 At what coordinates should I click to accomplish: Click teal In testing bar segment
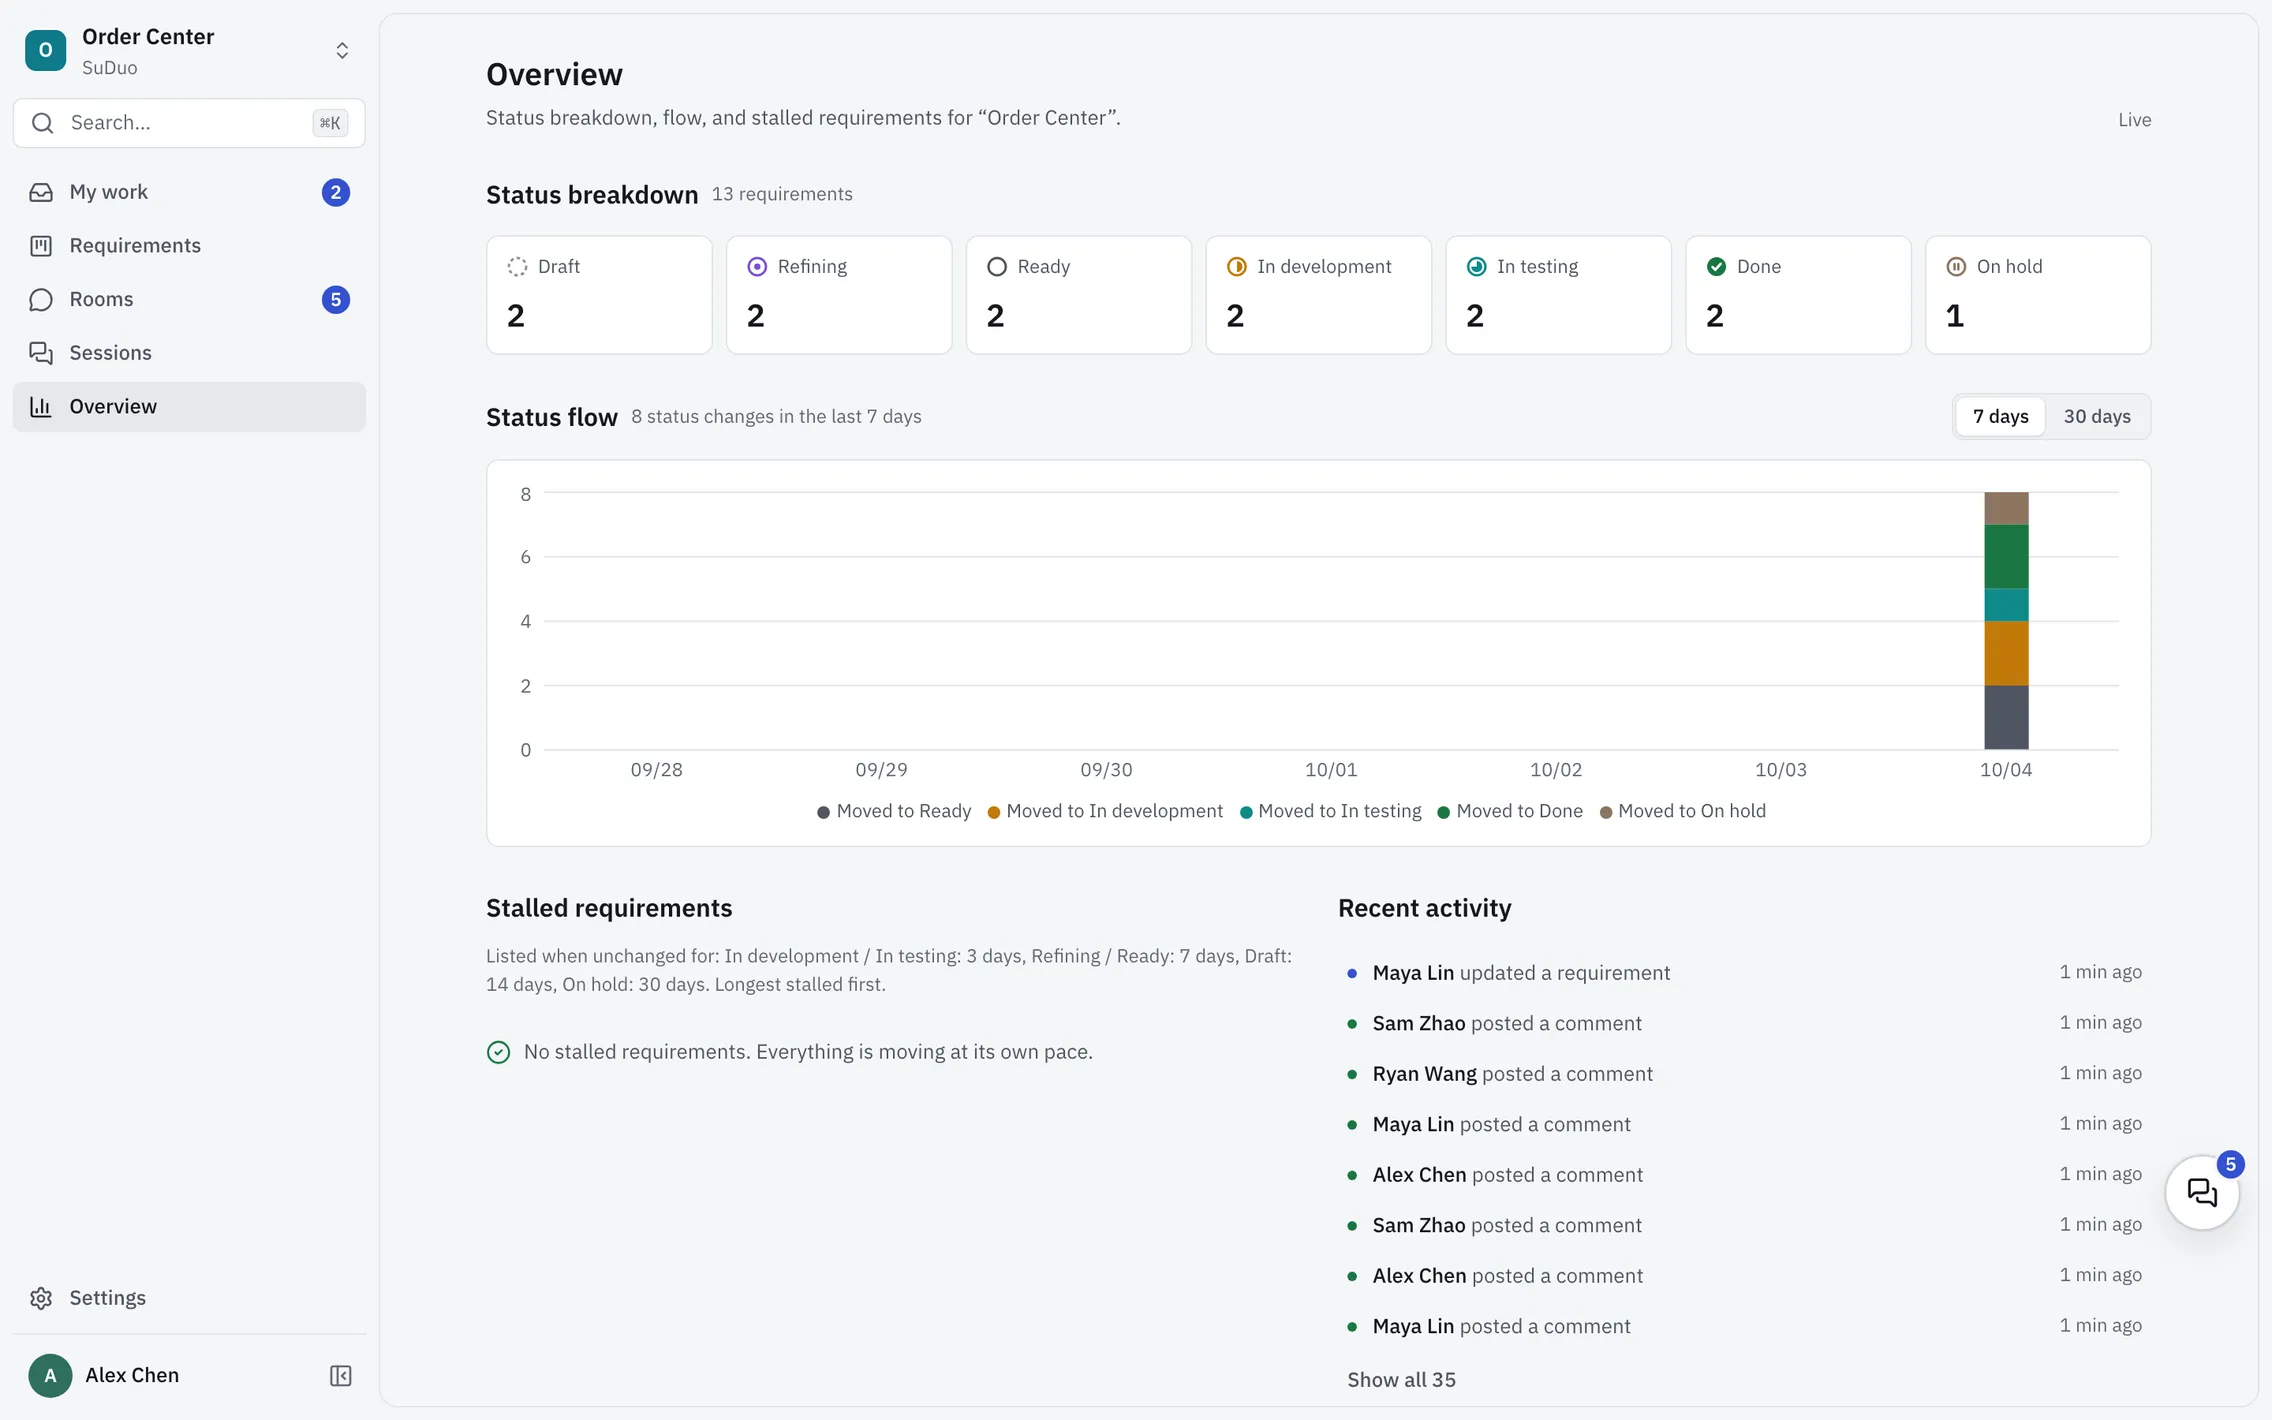pyautogui.click(x=2006, y=605)
